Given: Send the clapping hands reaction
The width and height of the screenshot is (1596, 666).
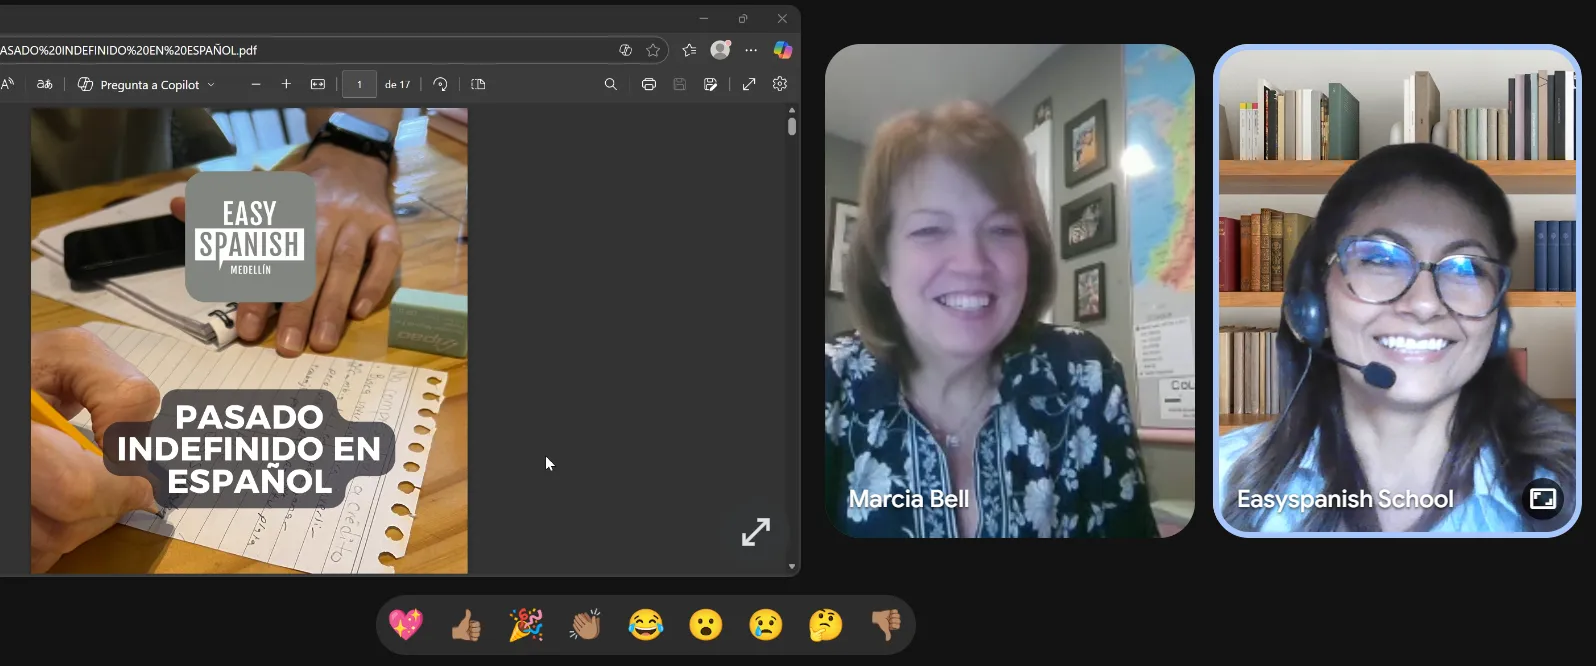Looking at the screenshot, I should pos(586,625).
